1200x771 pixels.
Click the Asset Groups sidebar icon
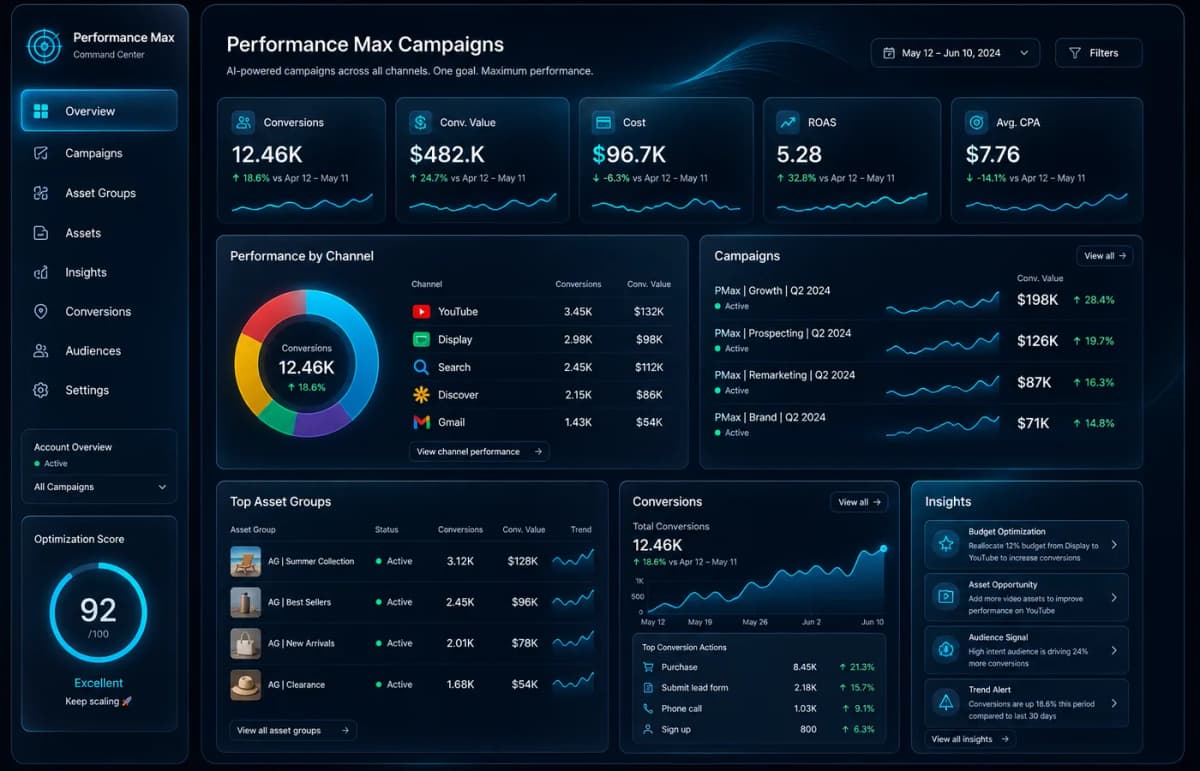click(41, 193)
